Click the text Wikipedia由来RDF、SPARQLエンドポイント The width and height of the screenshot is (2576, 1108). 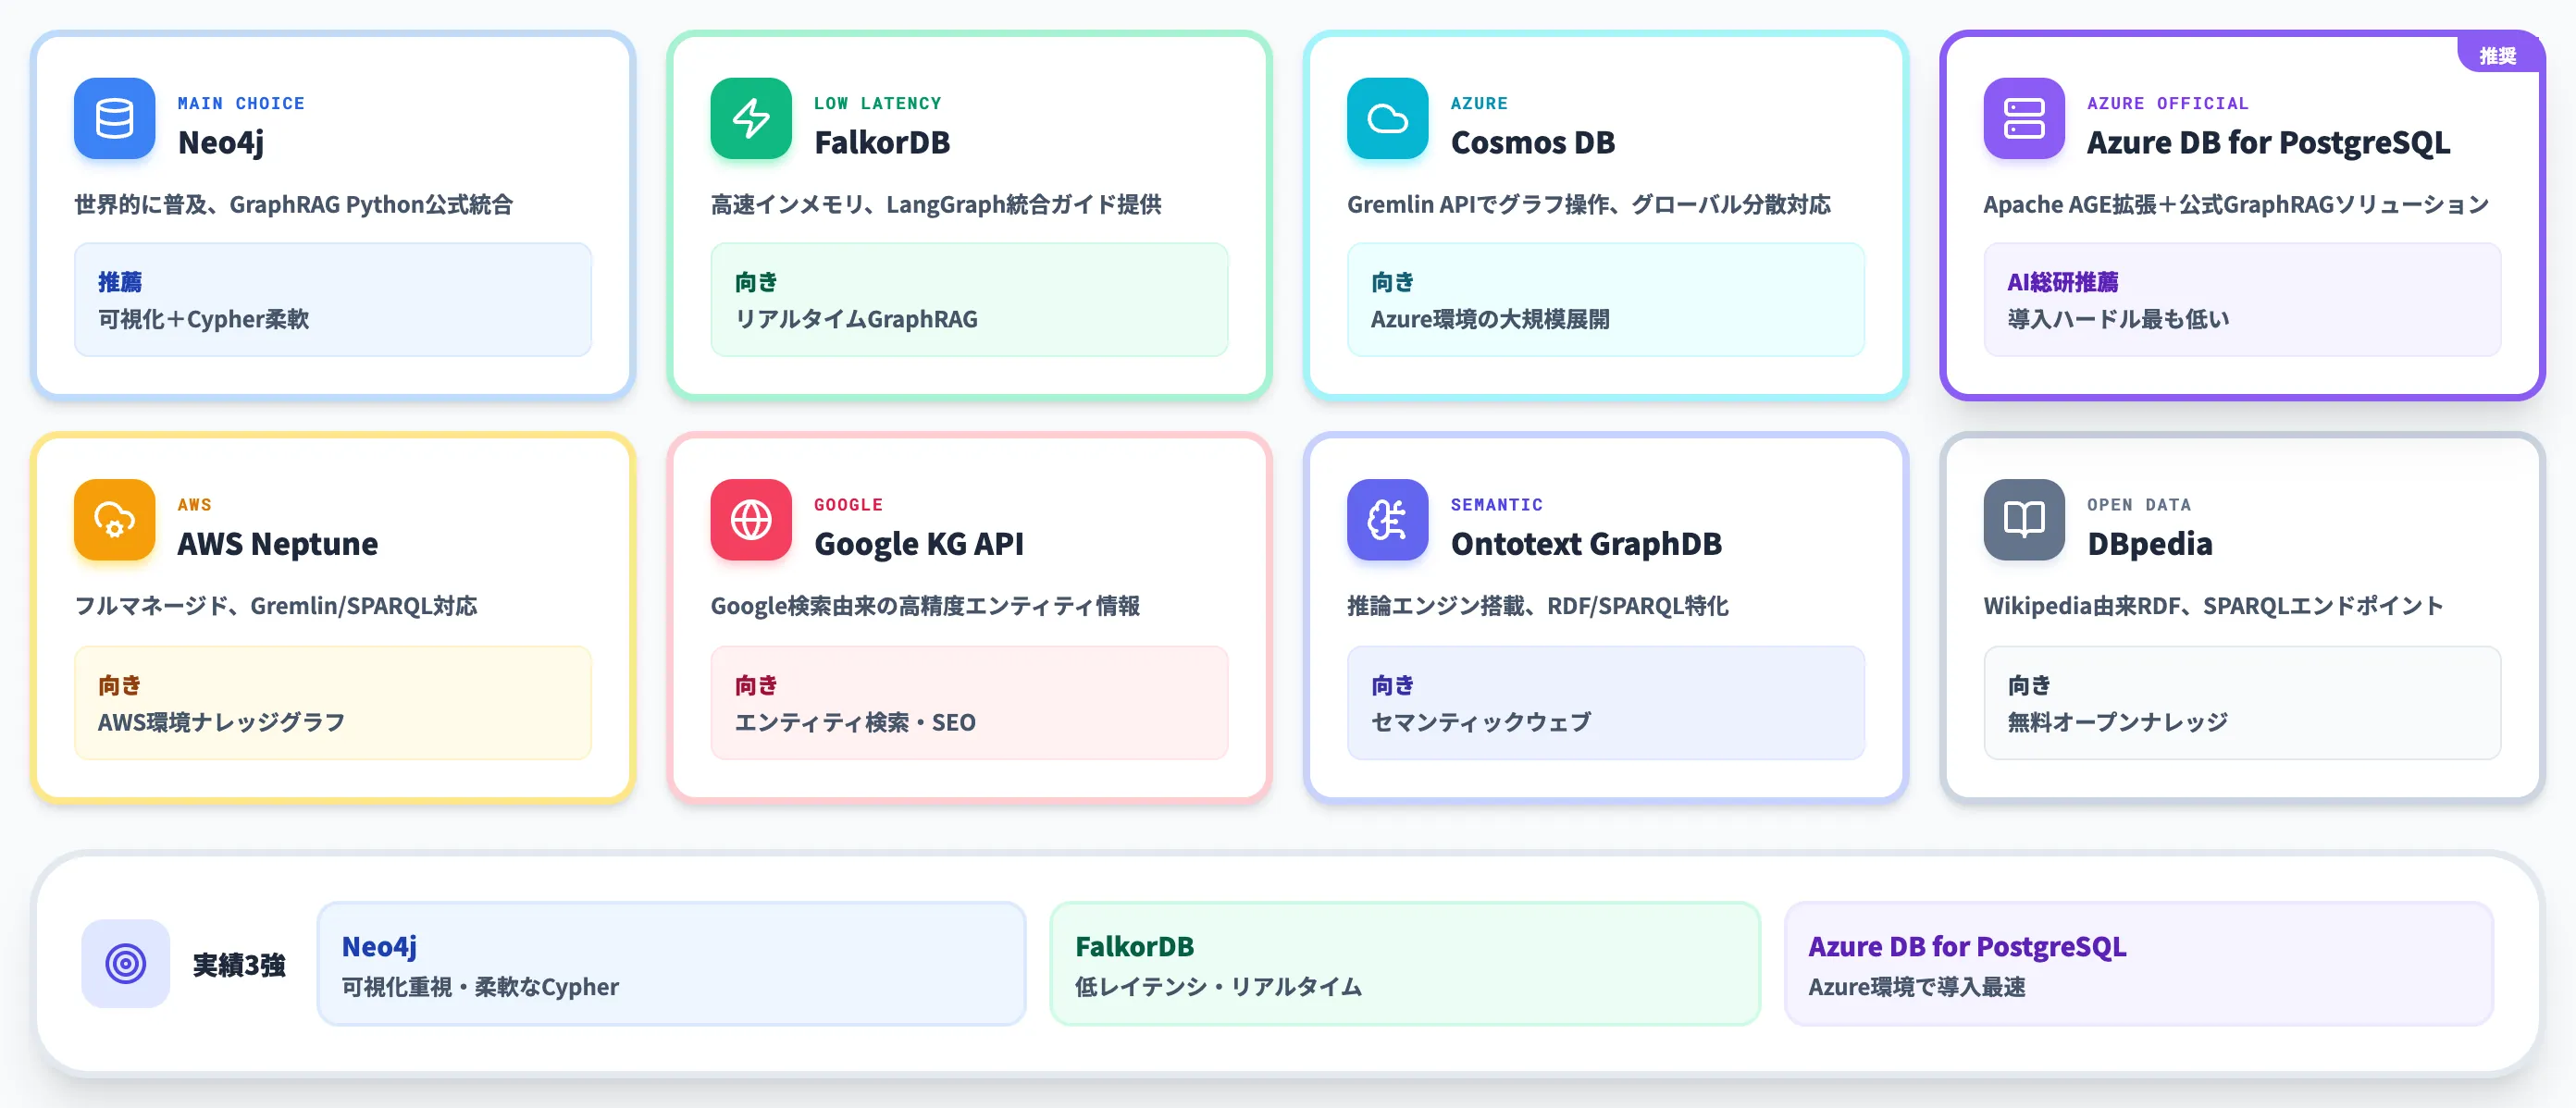2213,606
